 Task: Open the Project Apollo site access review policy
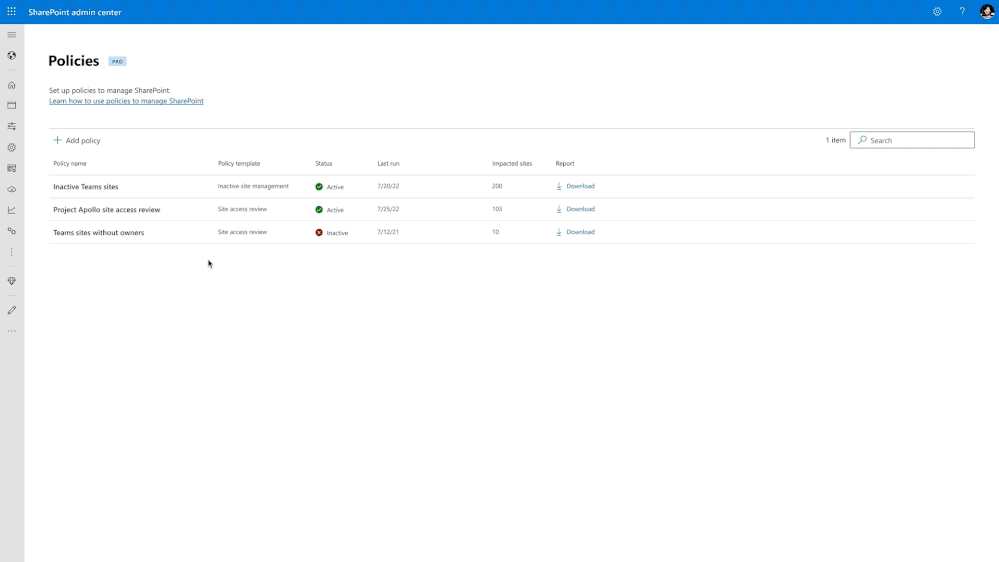(x=106, y=210)
